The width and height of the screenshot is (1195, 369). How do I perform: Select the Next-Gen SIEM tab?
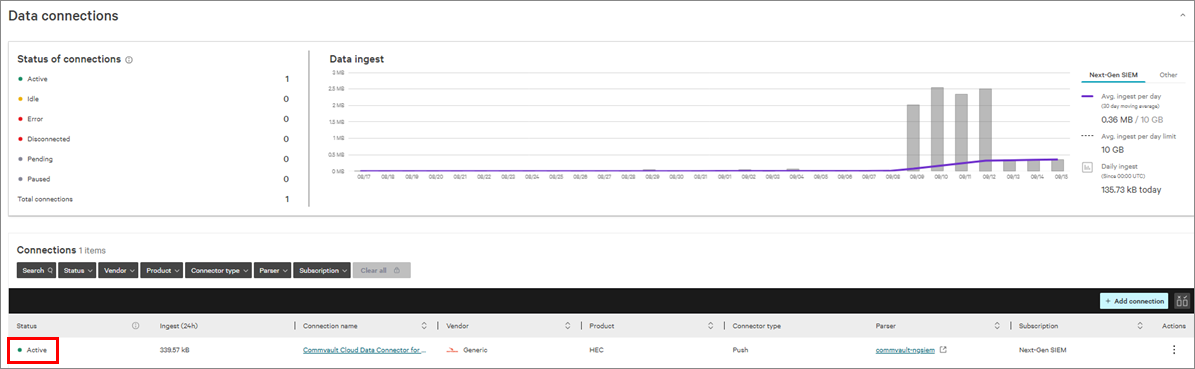[1112, 75]
